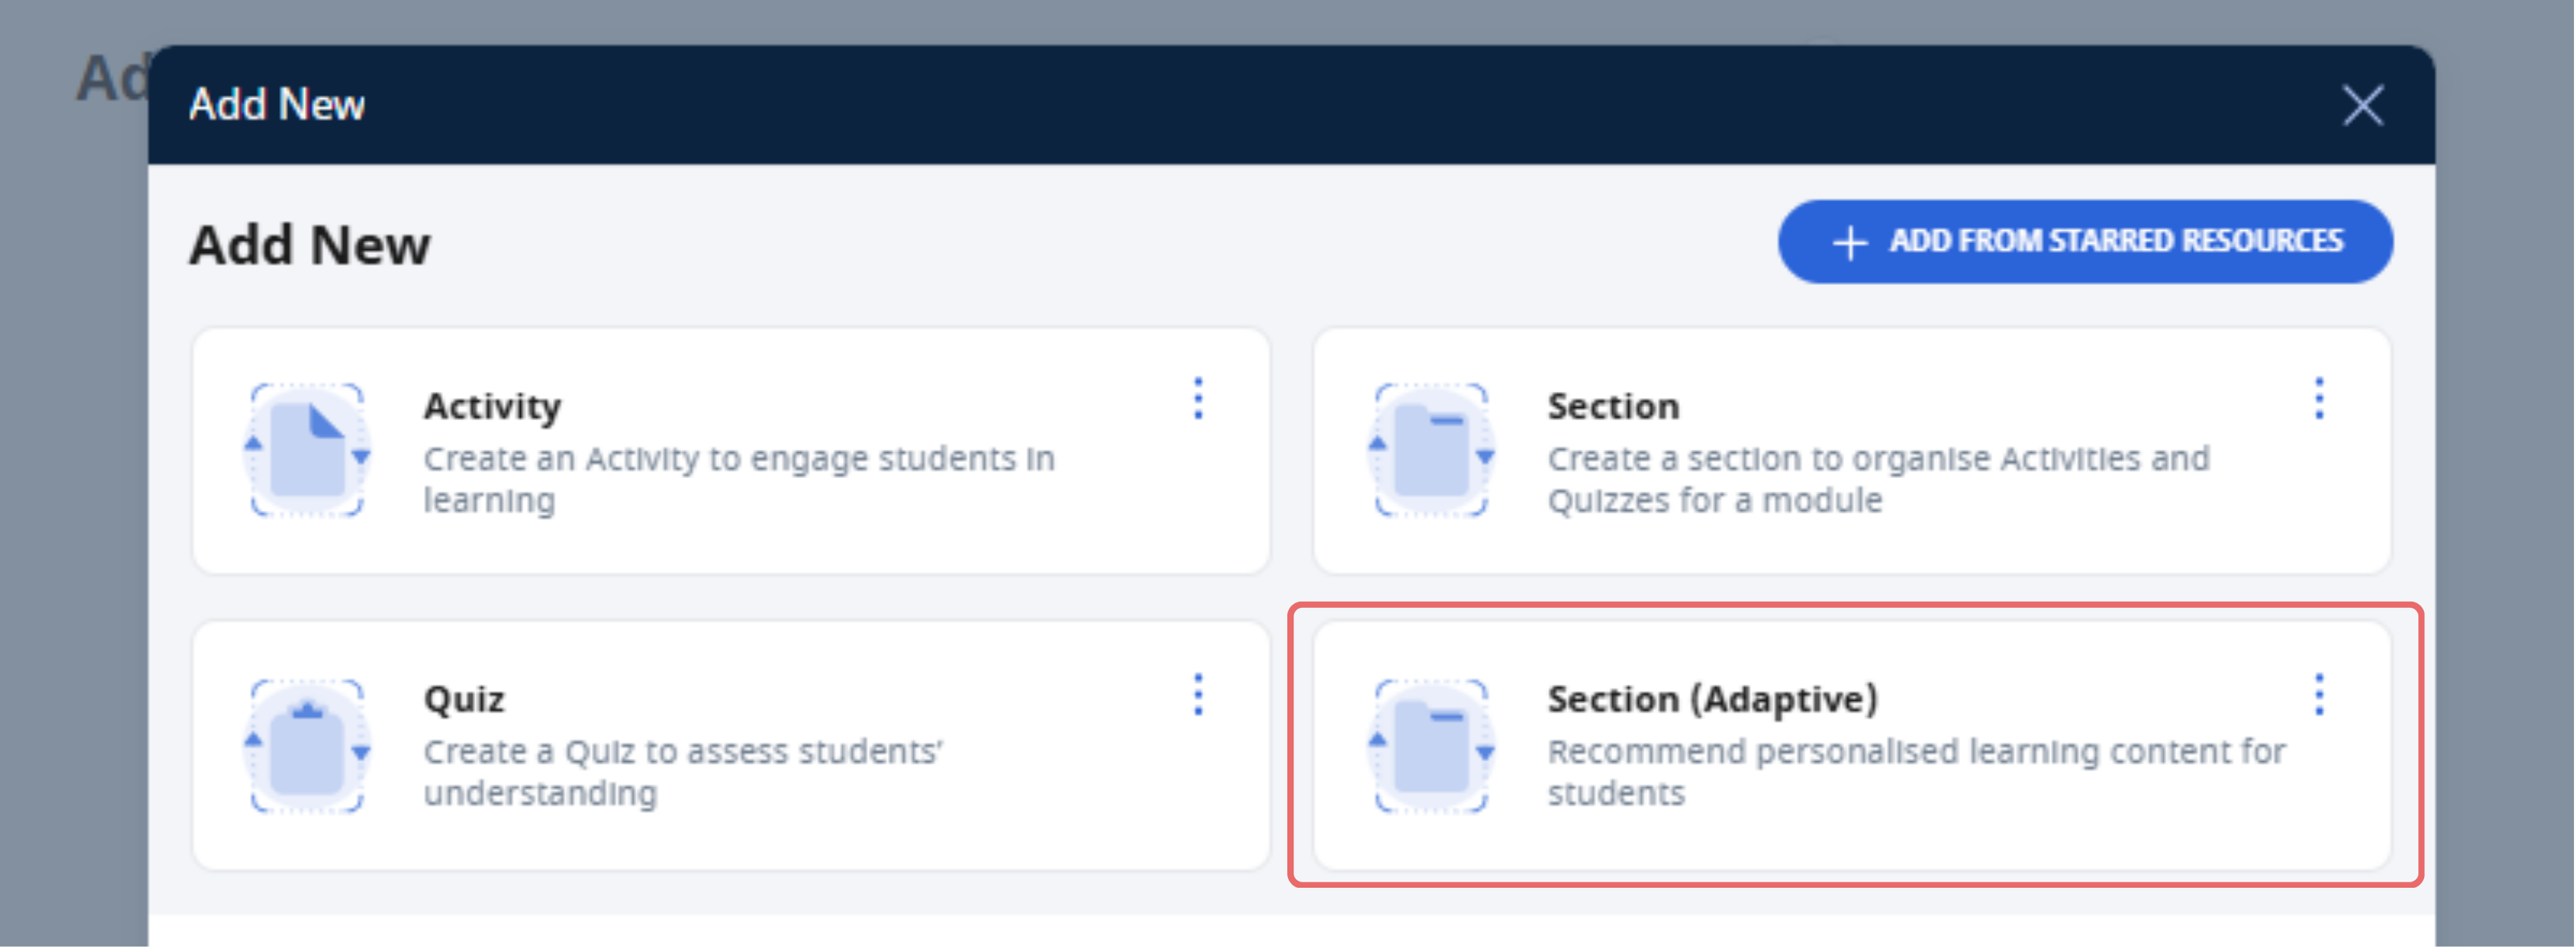The height and width of the screenshot is (949, 2576).
Task: Click the Activity document icon
Action: point(307,450)
